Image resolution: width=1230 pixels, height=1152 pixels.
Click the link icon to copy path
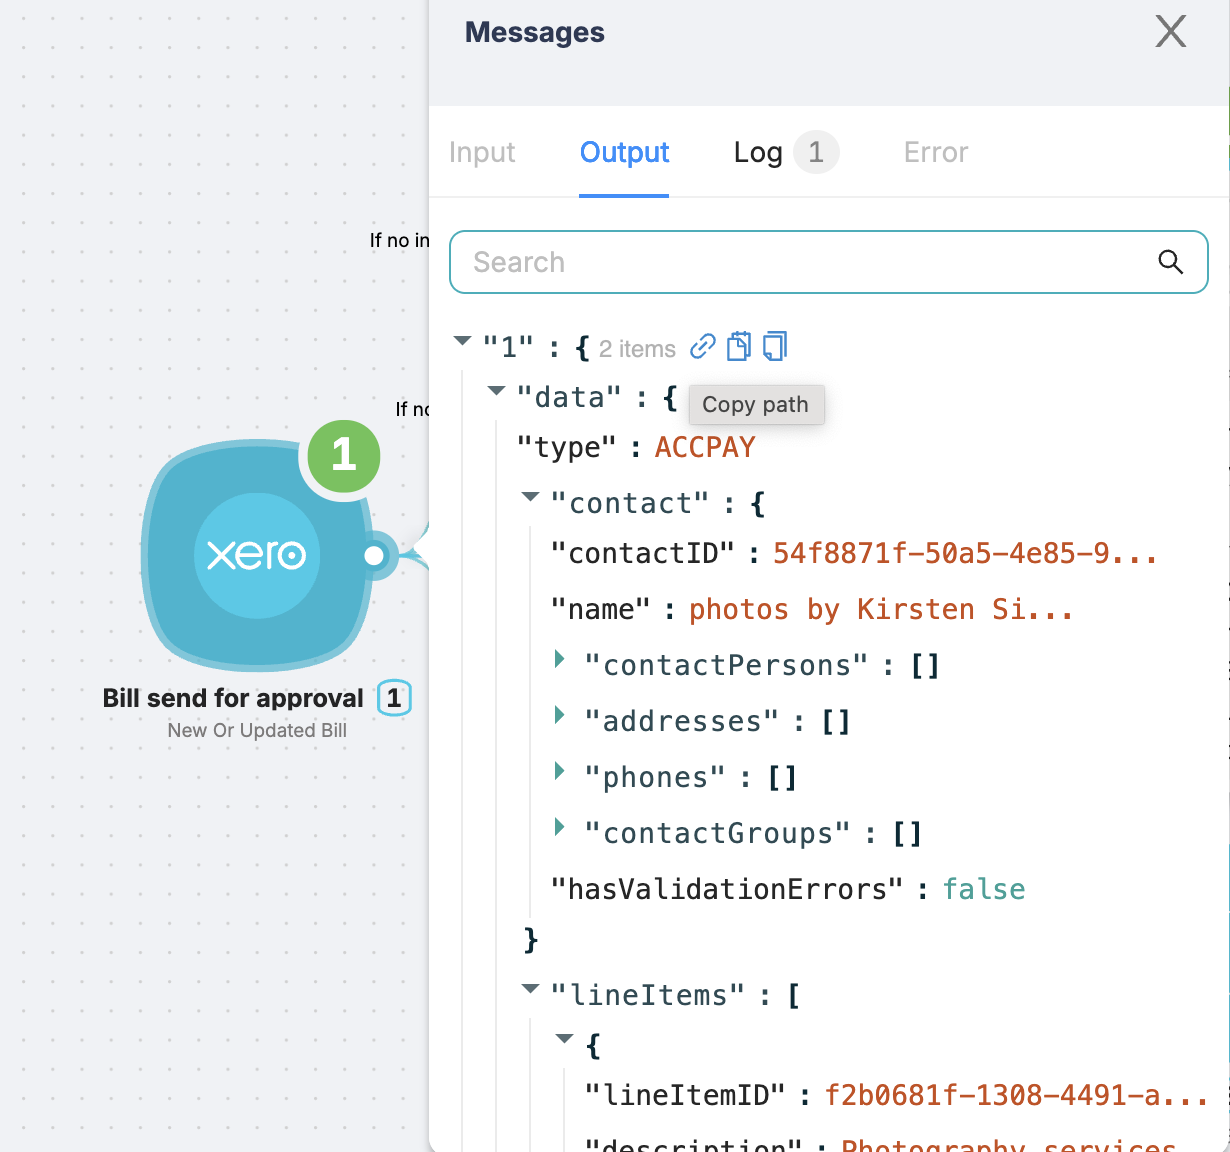point(703,346)
